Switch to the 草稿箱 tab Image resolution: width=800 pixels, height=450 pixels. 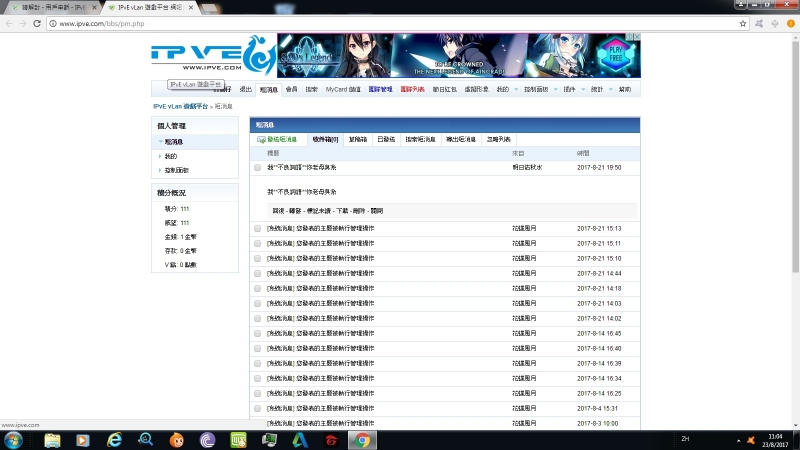(x=358, y=140)
